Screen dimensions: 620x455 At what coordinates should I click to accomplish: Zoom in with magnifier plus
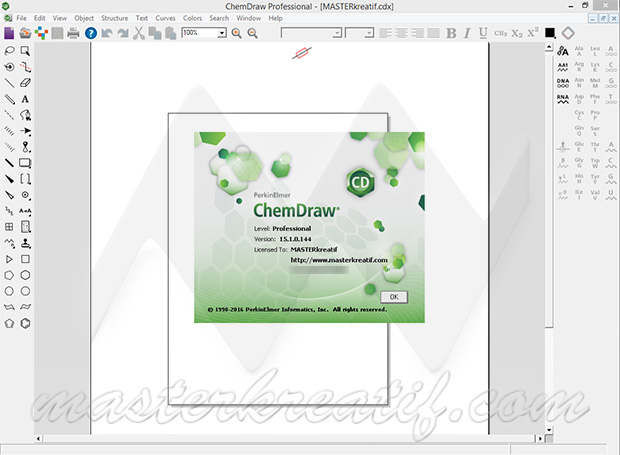click(236, 33)
